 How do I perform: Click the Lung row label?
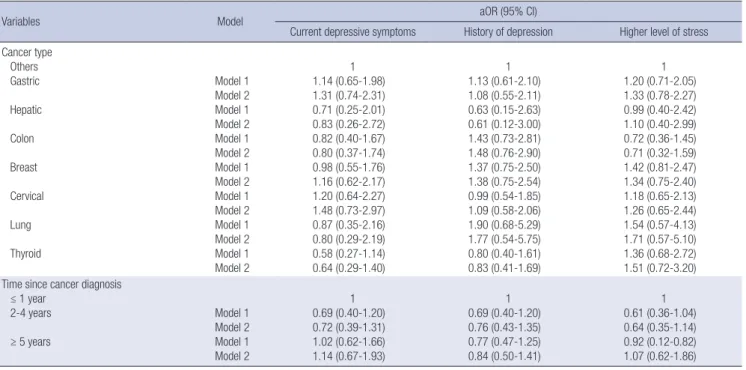click(20, 225)
